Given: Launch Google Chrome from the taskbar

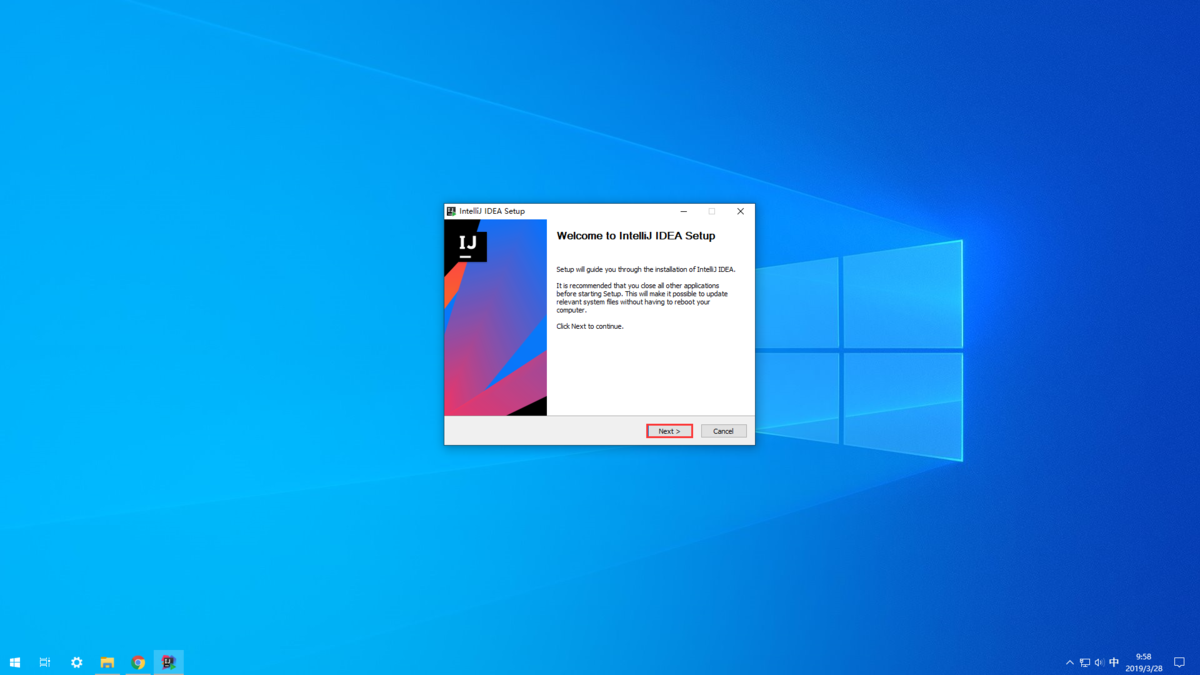Looking at the screenshot, I should pyautogui.click(x=138, y=662).
